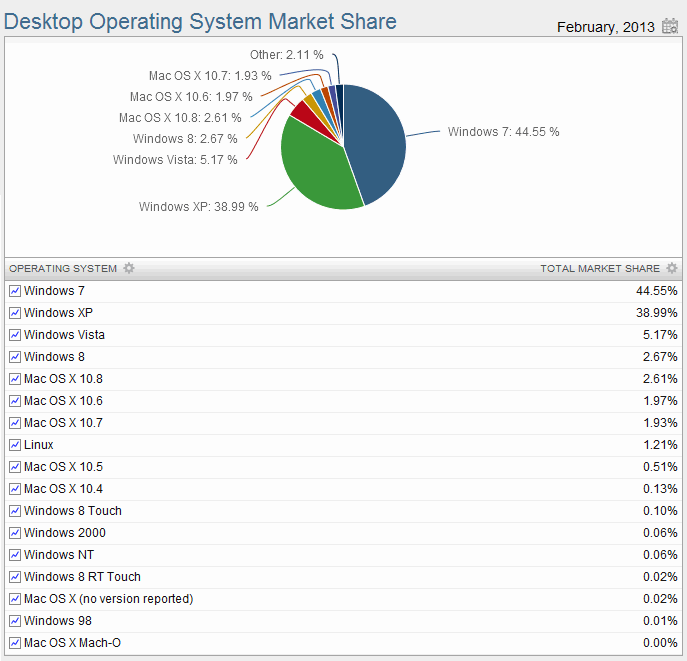Click the Mac OS X Mach-O row name
This screenshot has height=661, width=687.
click(72, 643)
